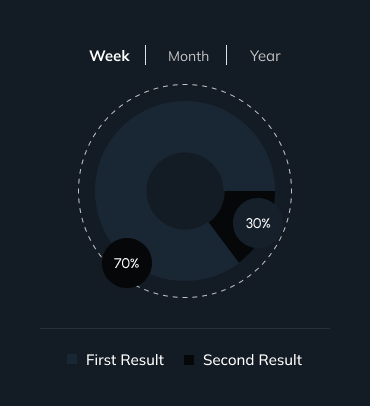370x406 pixels.
Task: Click the black 70% badge
Action: [x=127, y=263]
